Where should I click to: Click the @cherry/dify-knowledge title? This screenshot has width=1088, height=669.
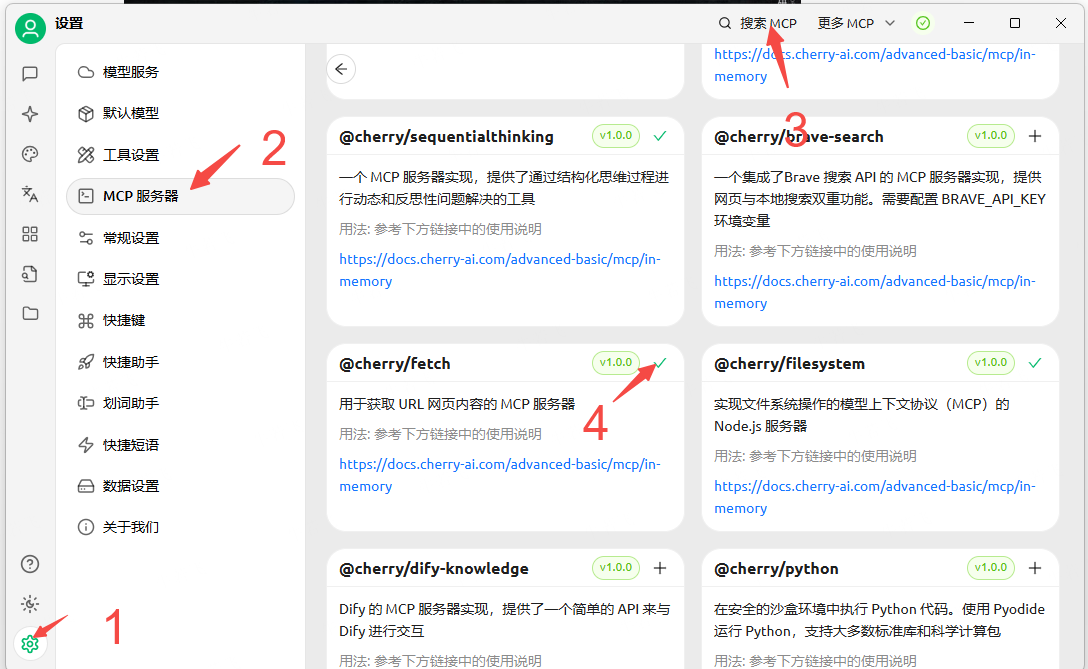tap(434, 569)
